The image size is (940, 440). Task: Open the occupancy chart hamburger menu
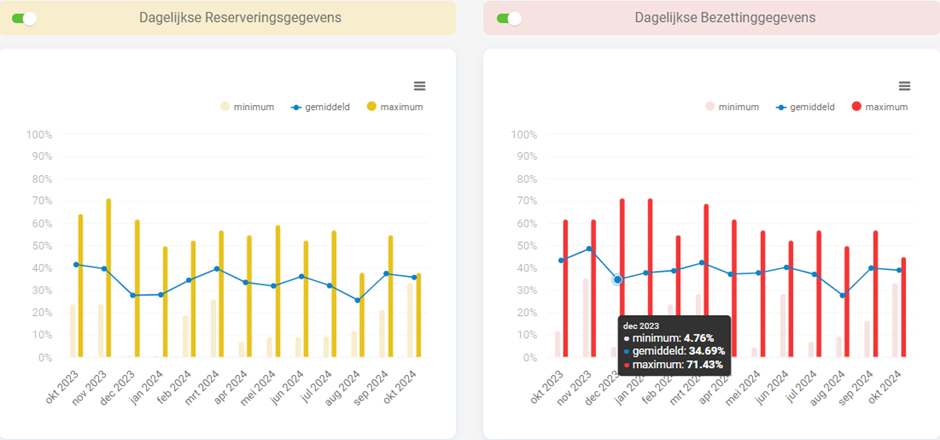point(904,86)
